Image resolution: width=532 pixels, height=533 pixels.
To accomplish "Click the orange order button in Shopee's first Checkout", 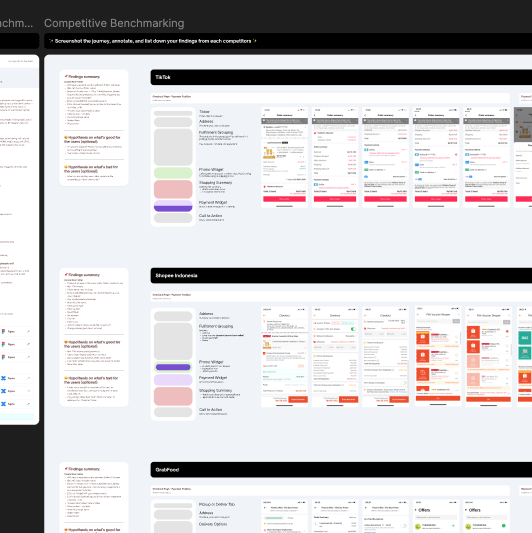I will click(298, 399).
